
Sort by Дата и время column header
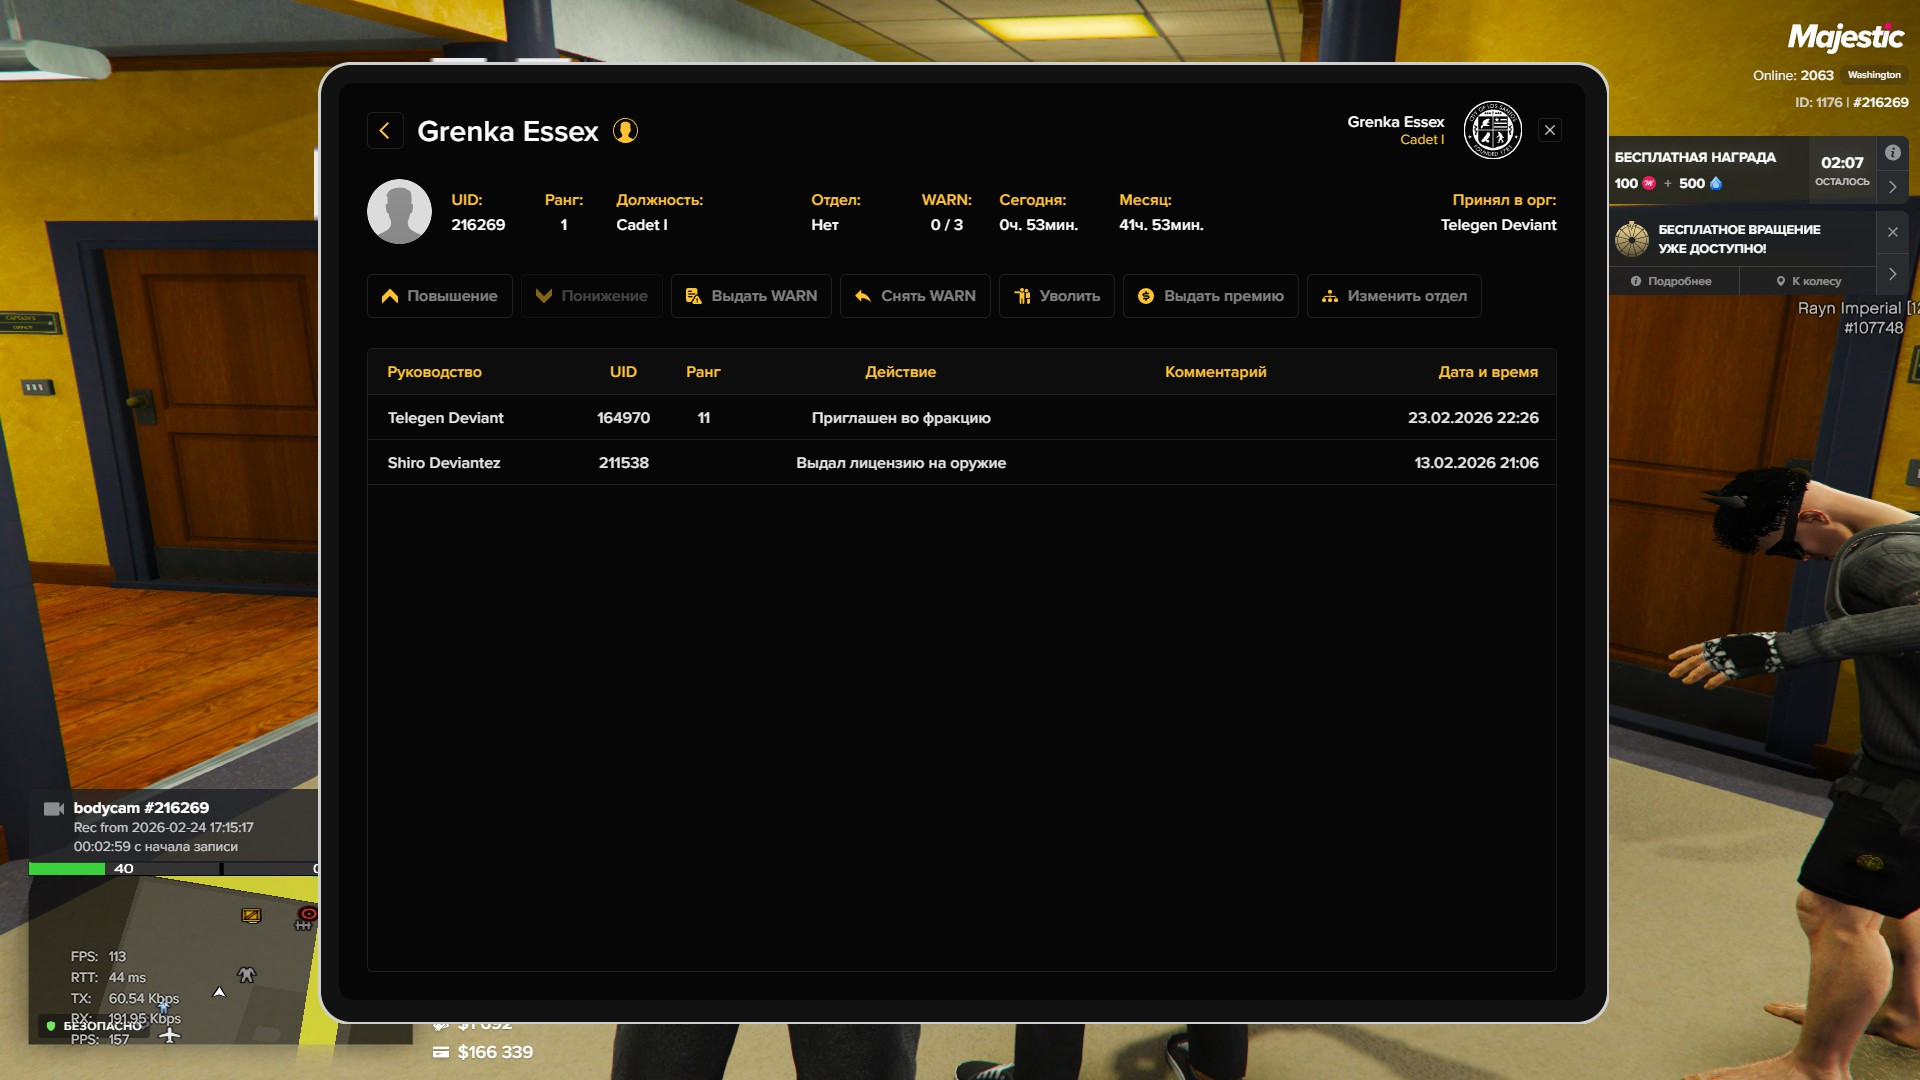coord(1487,372)
